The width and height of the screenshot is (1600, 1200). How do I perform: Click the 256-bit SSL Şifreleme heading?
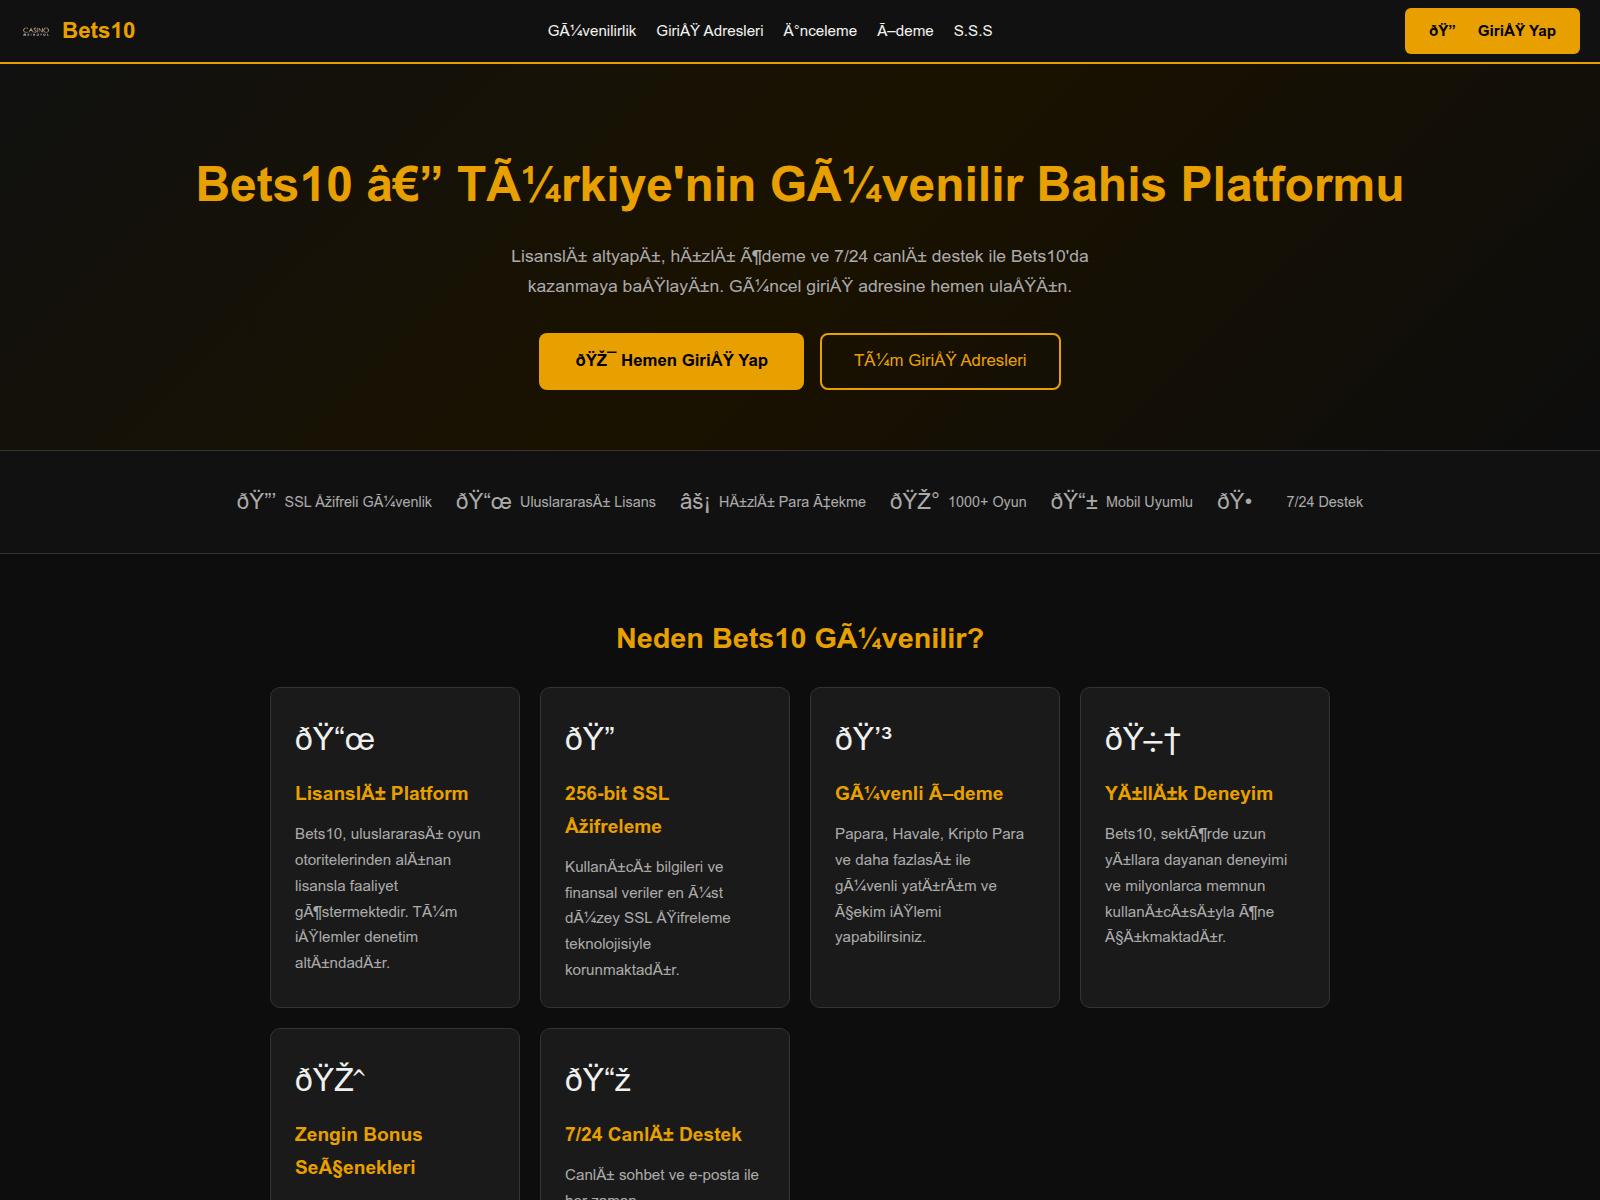[617, 810]
